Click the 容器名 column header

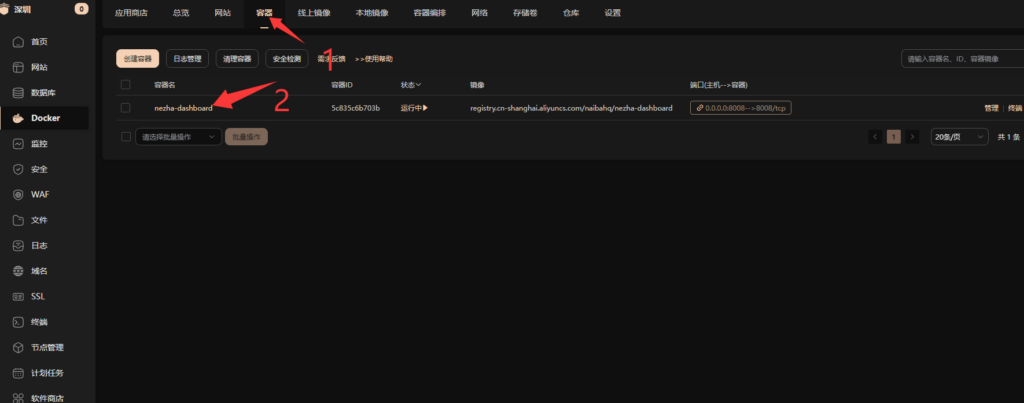165,85
